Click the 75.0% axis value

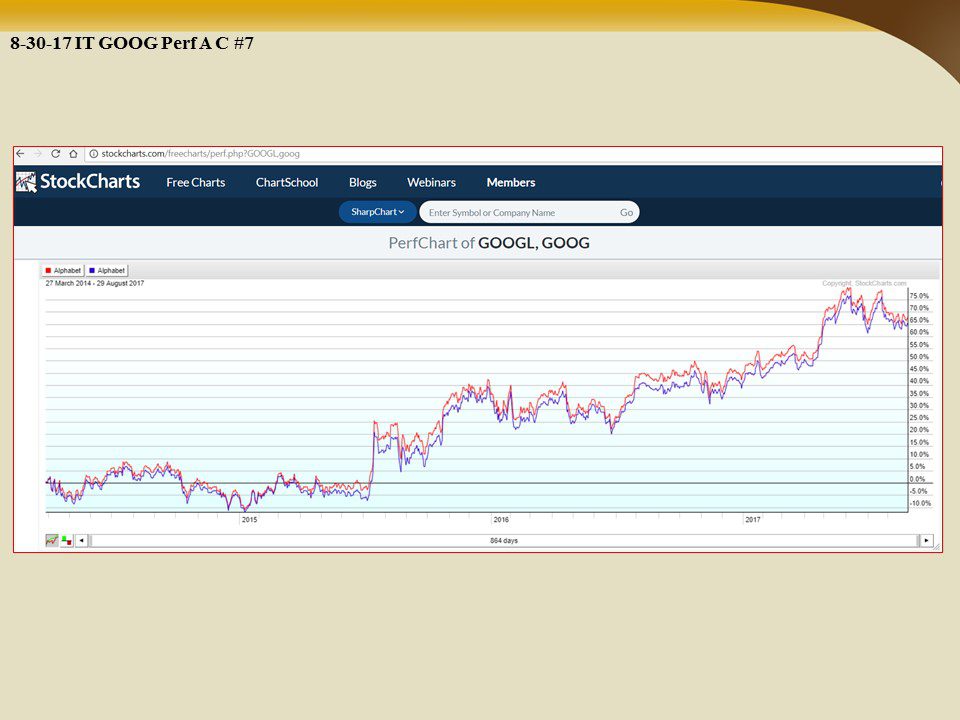coord(919,296)
